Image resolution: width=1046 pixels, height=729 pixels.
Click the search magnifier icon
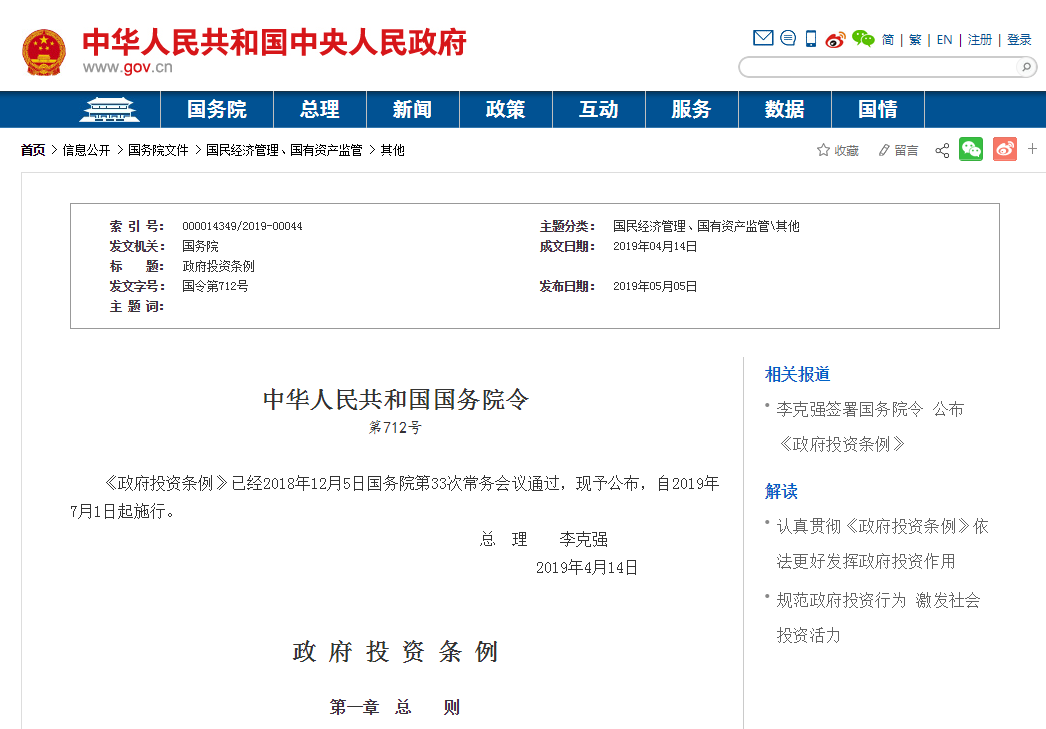point(1027,67)
